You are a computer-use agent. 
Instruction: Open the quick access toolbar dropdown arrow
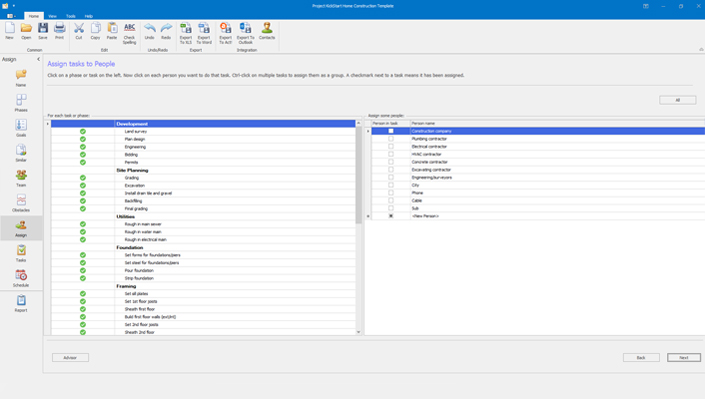[13, 6]
